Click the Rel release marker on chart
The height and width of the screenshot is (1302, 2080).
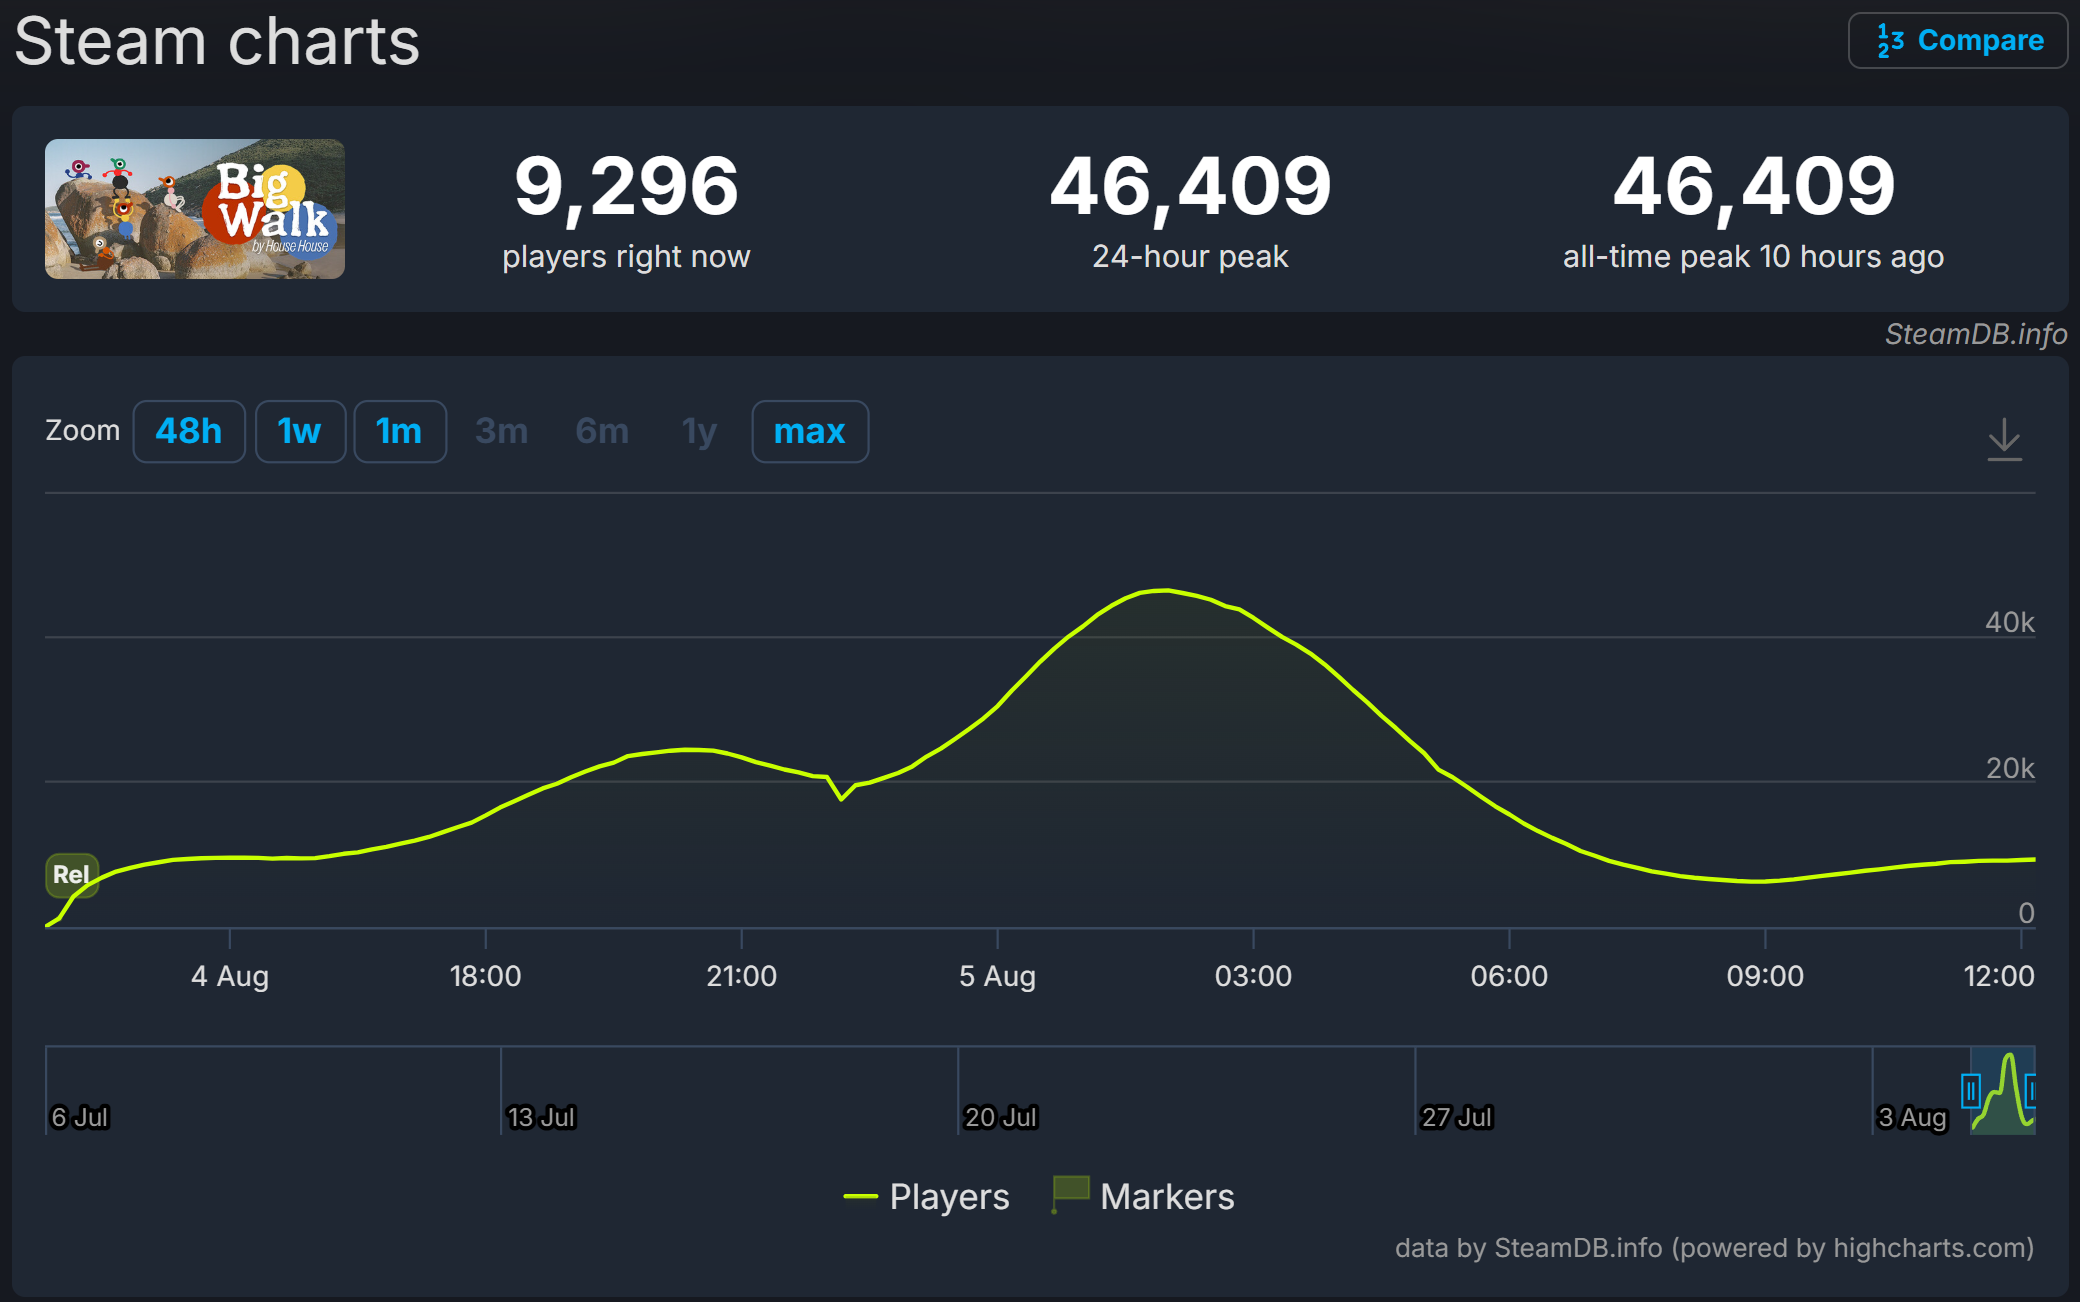72,875
